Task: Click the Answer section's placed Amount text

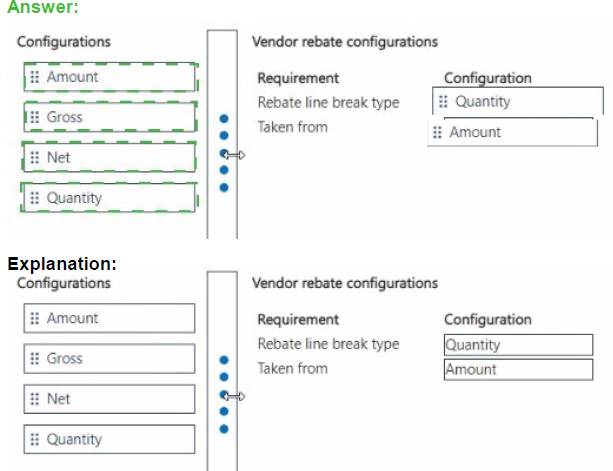Action: [475, 132]
